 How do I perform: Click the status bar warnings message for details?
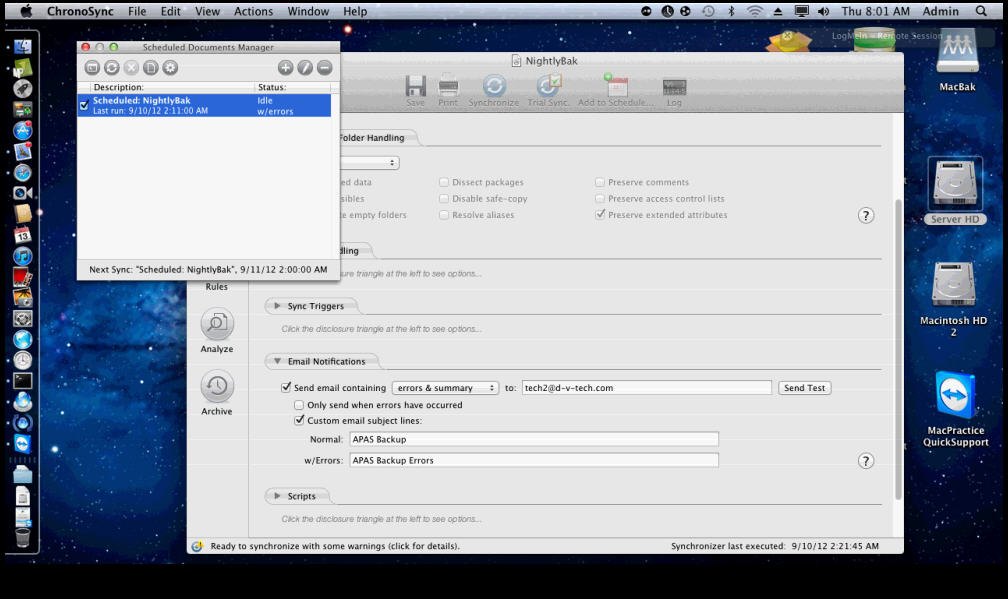click(x=335, y=546)
